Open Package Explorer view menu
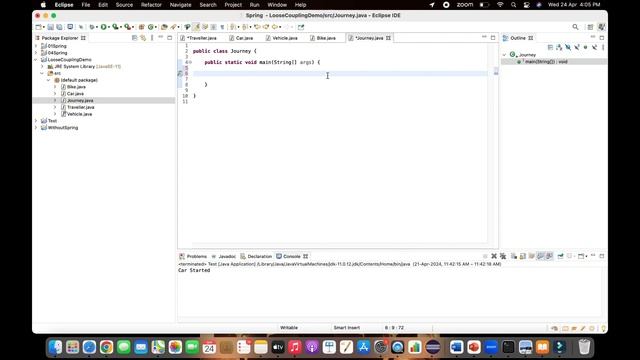This screenshot has height=360, width=640. pos(152,38)
